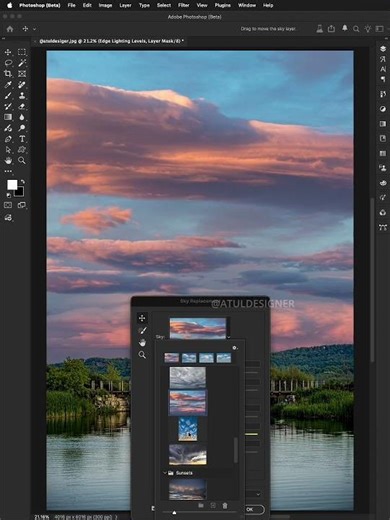Image resolution: width=390 pixels, height=520 pixels.
Task: Create a new sky group folder
Action: (x=201, y=506)
